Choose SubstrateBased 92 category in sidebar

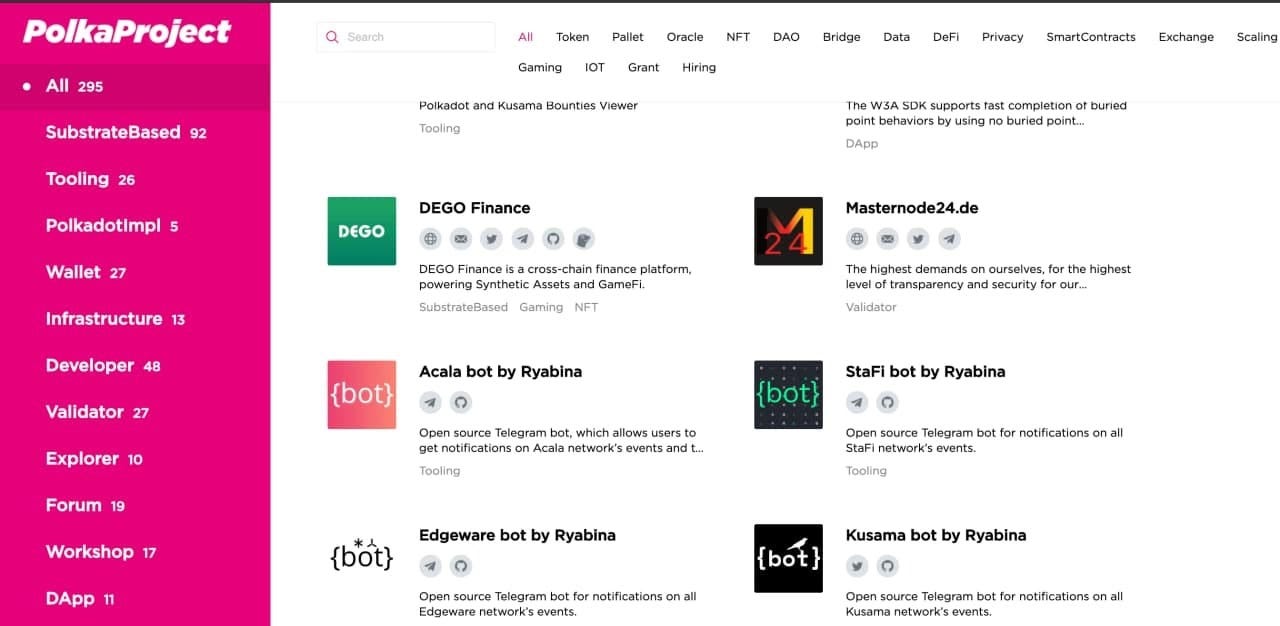135,132
